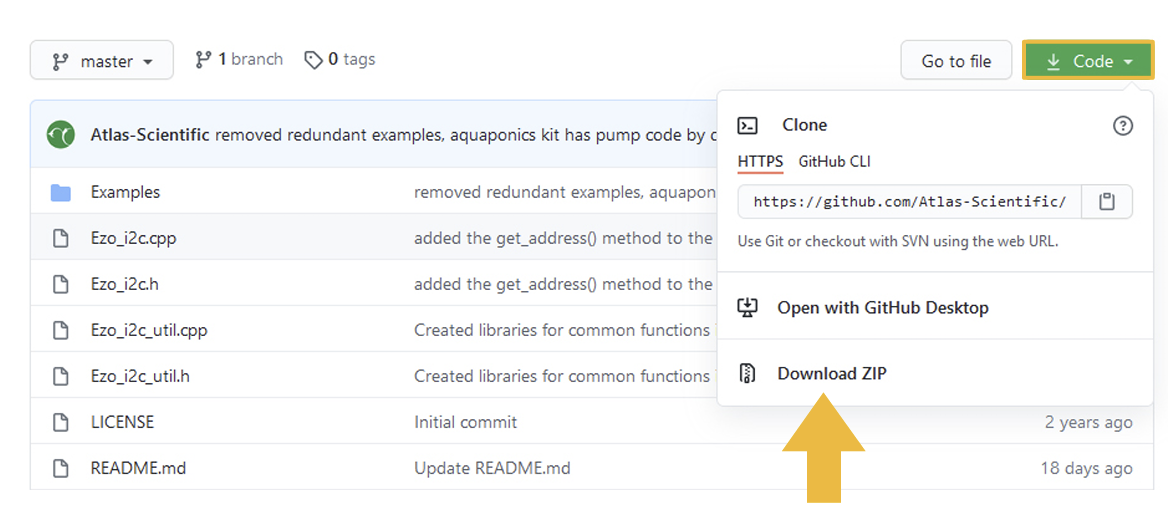Click the Go to file button
This screenshot has width=1174, height=511.
pos(956,61)
